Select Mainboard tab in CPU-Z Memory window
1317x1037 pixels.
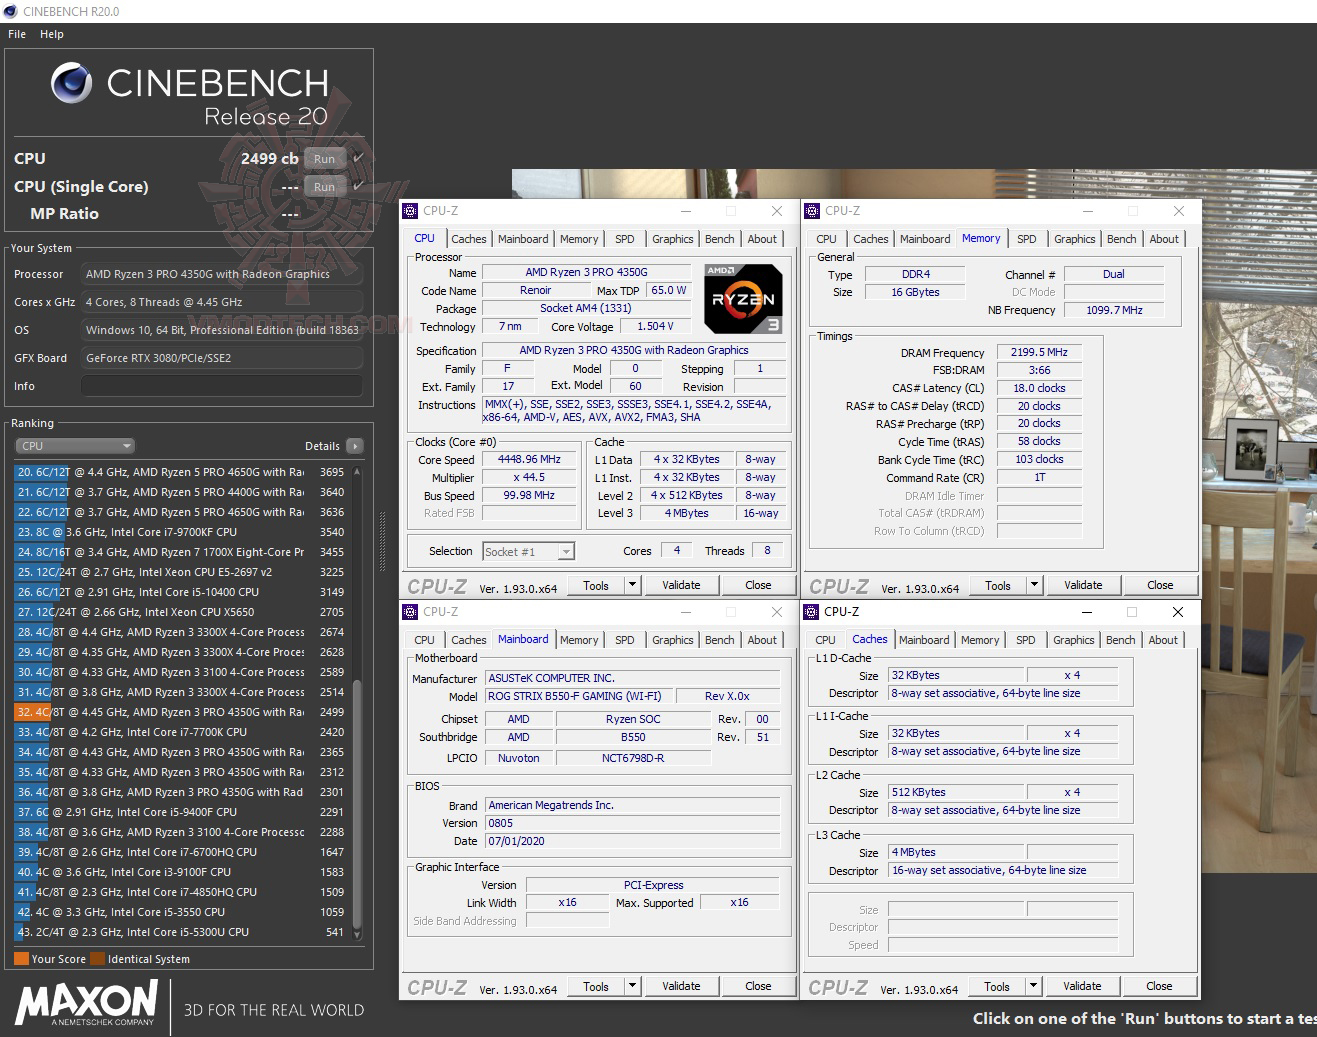coord(925,239)
